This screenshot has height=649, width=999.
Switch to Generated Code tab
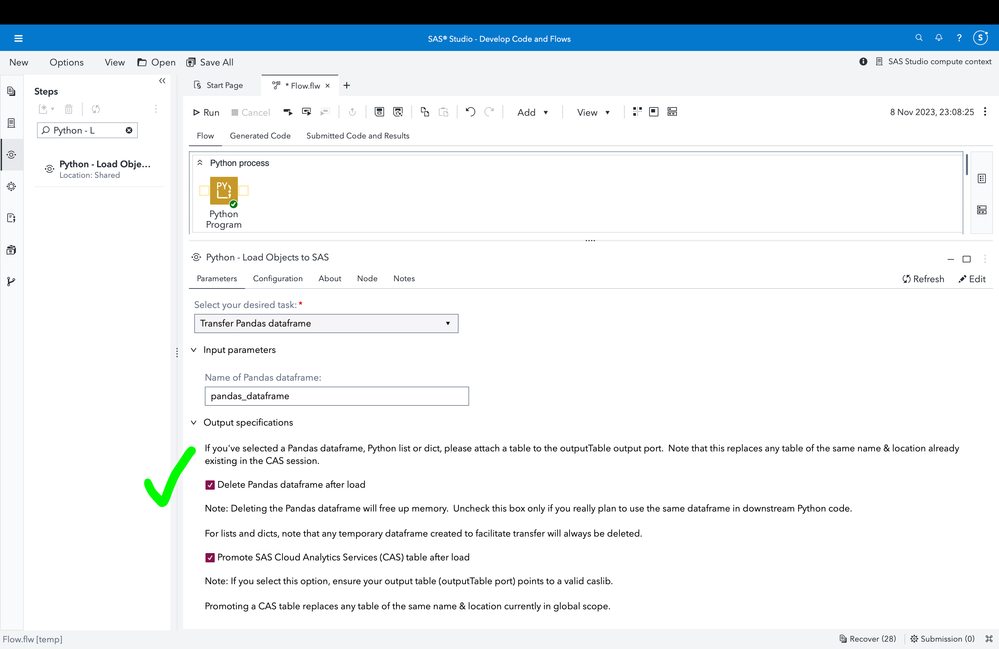[x=260, y=136]
